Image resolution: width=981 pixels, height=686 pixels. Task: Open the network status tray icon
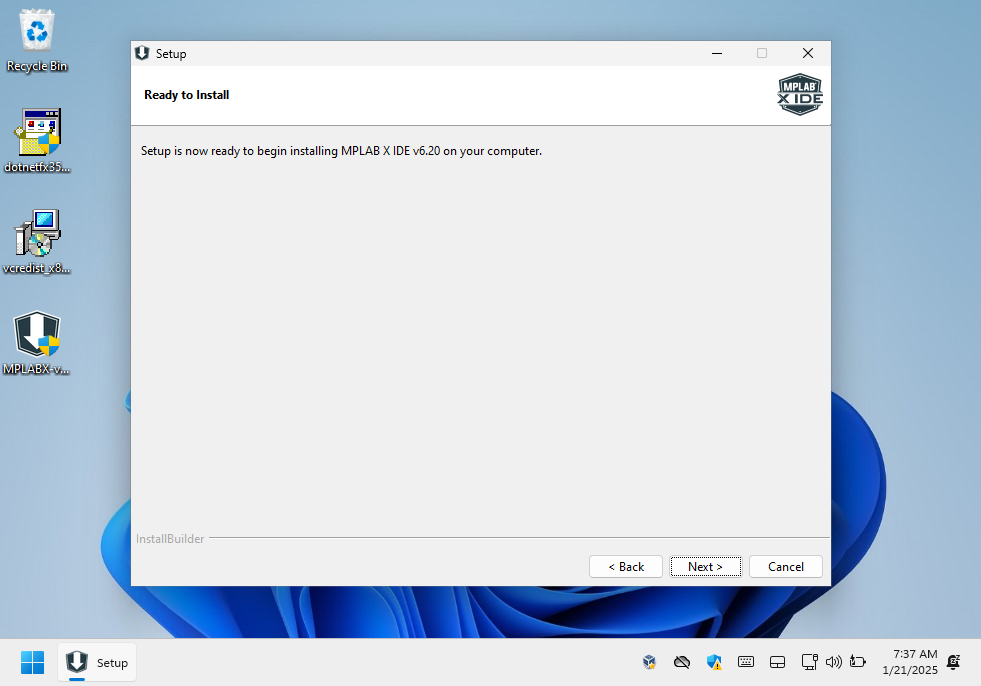pos(810,662)
